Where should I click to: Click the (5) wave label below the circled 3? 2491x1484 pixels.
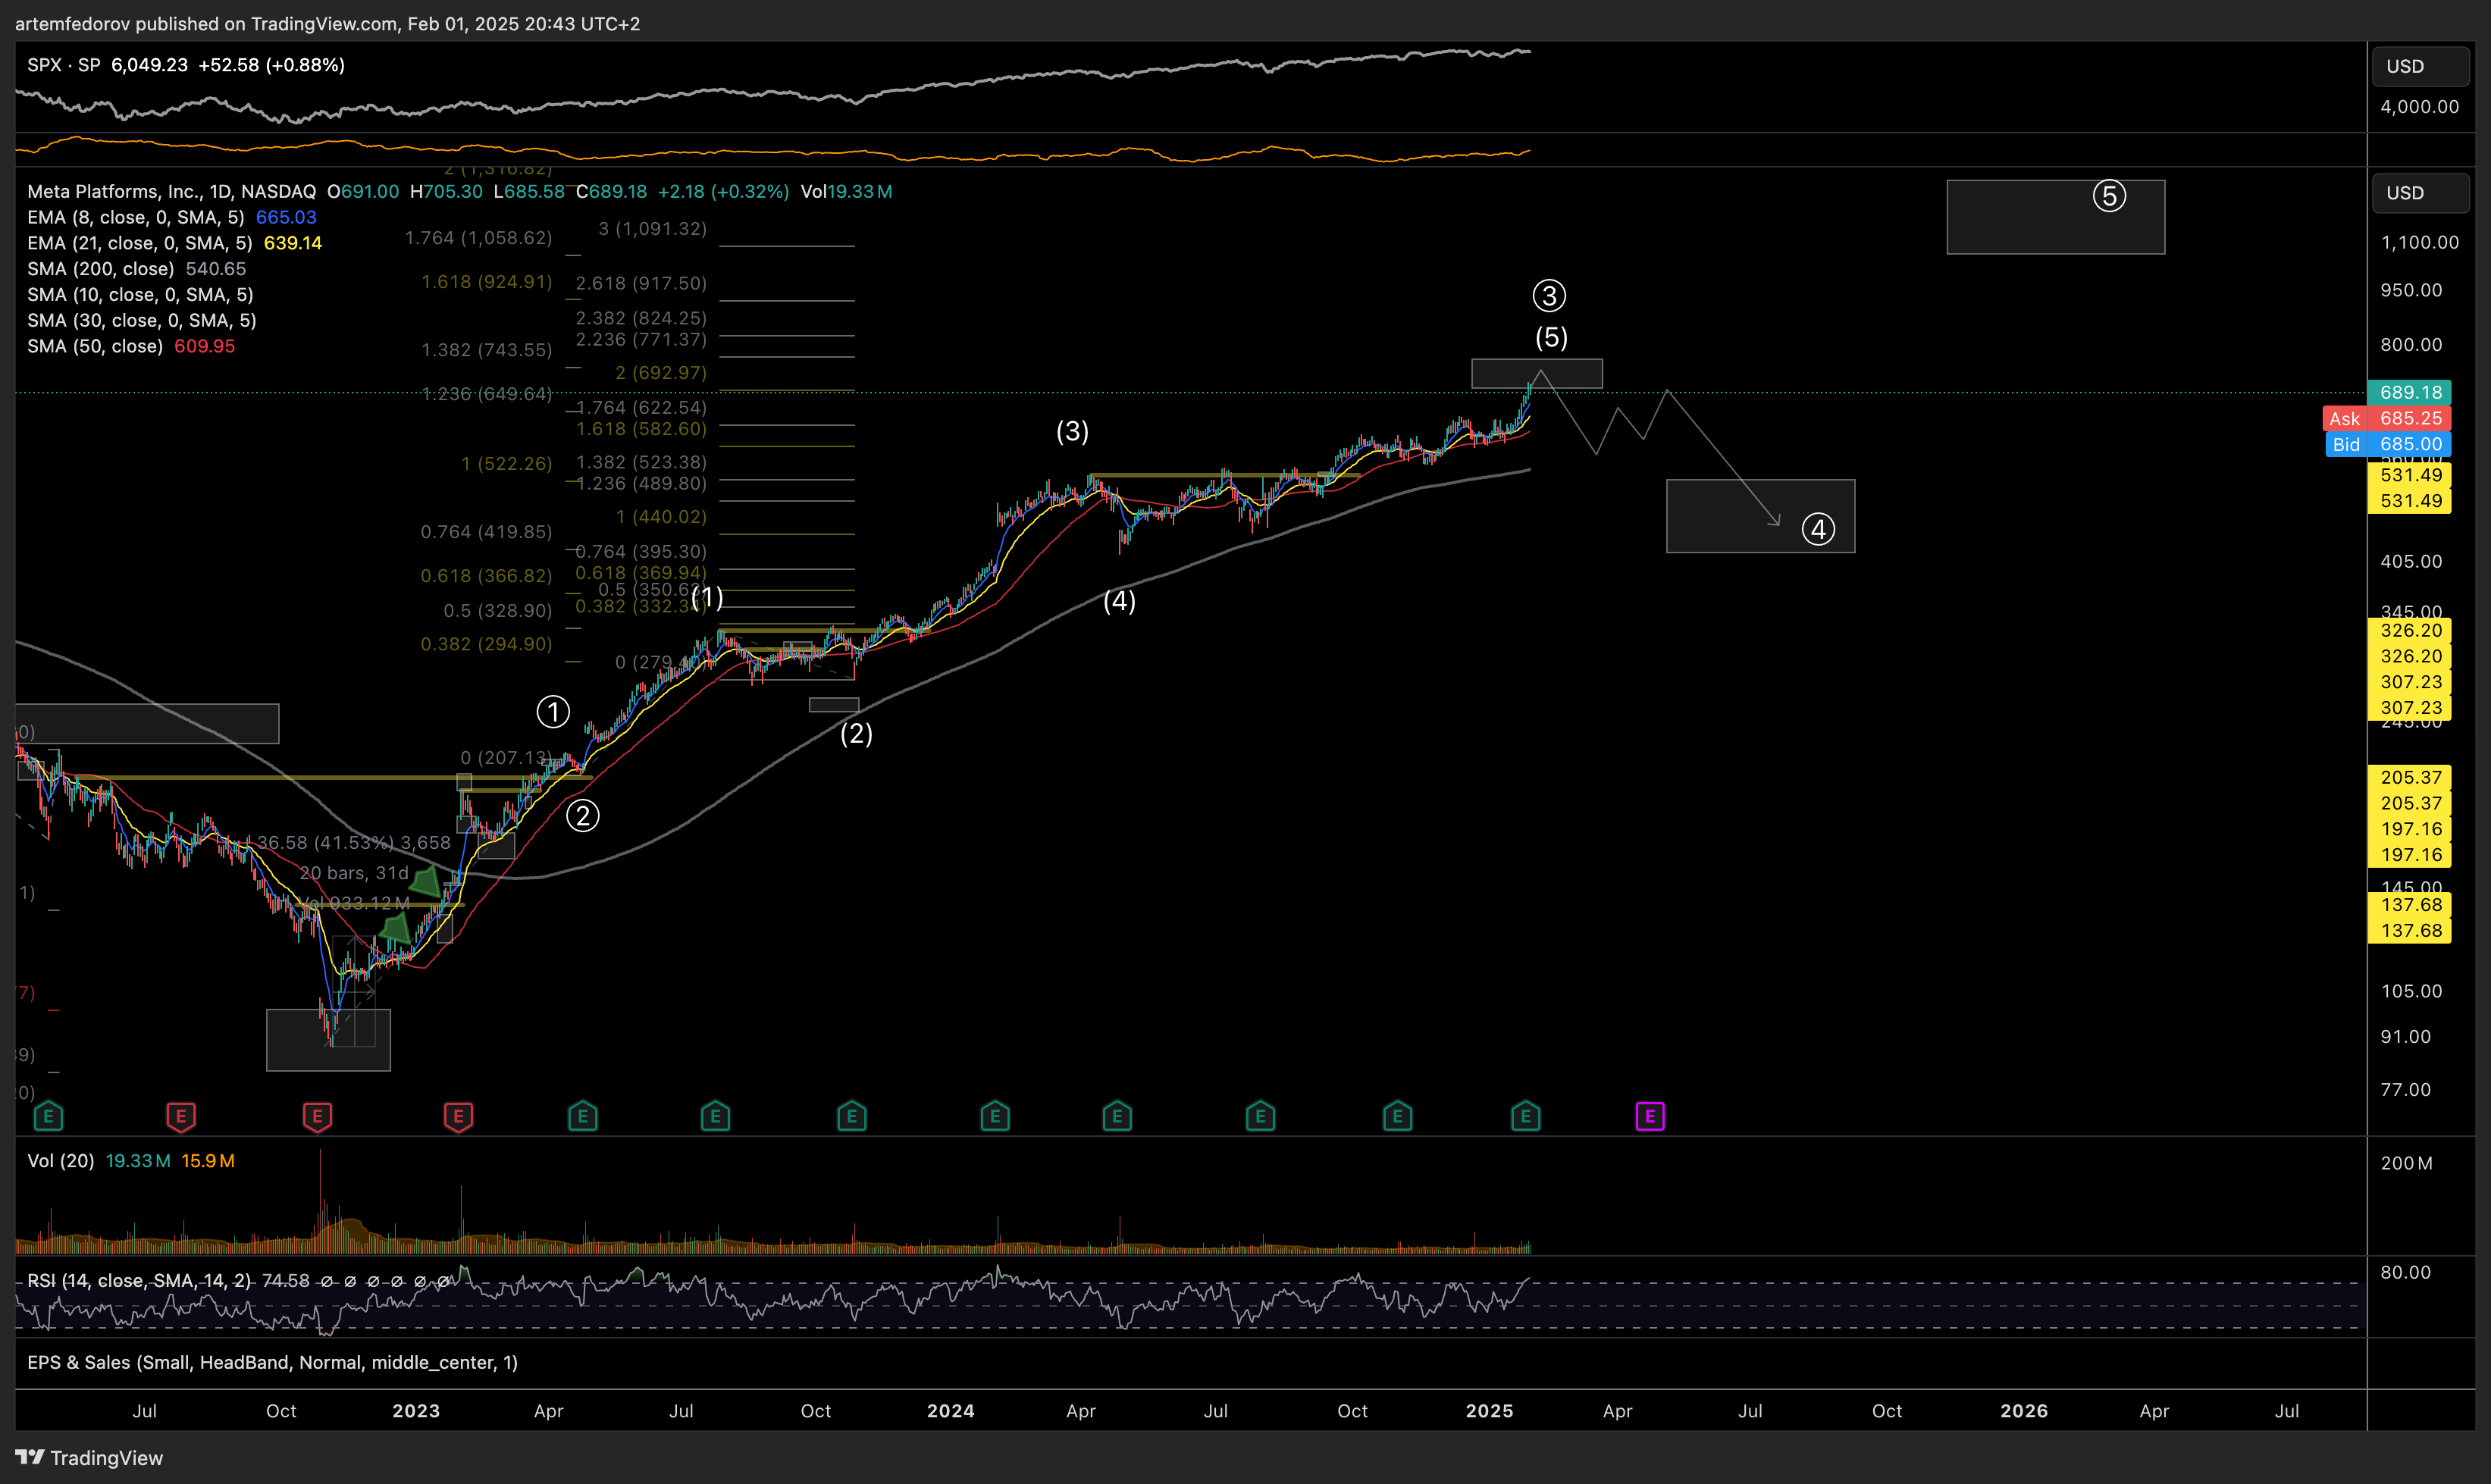(x=1551, y=338)
